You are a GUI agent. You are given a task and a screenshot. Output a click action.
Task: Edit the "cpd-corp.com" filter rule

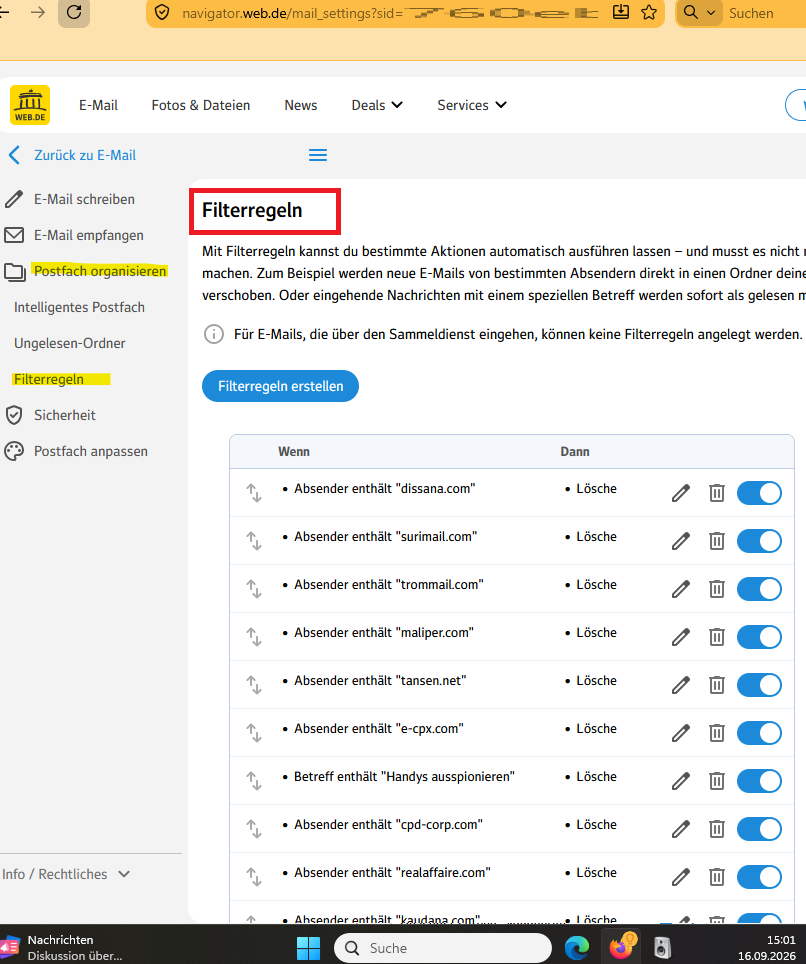[x=681, y=829]
